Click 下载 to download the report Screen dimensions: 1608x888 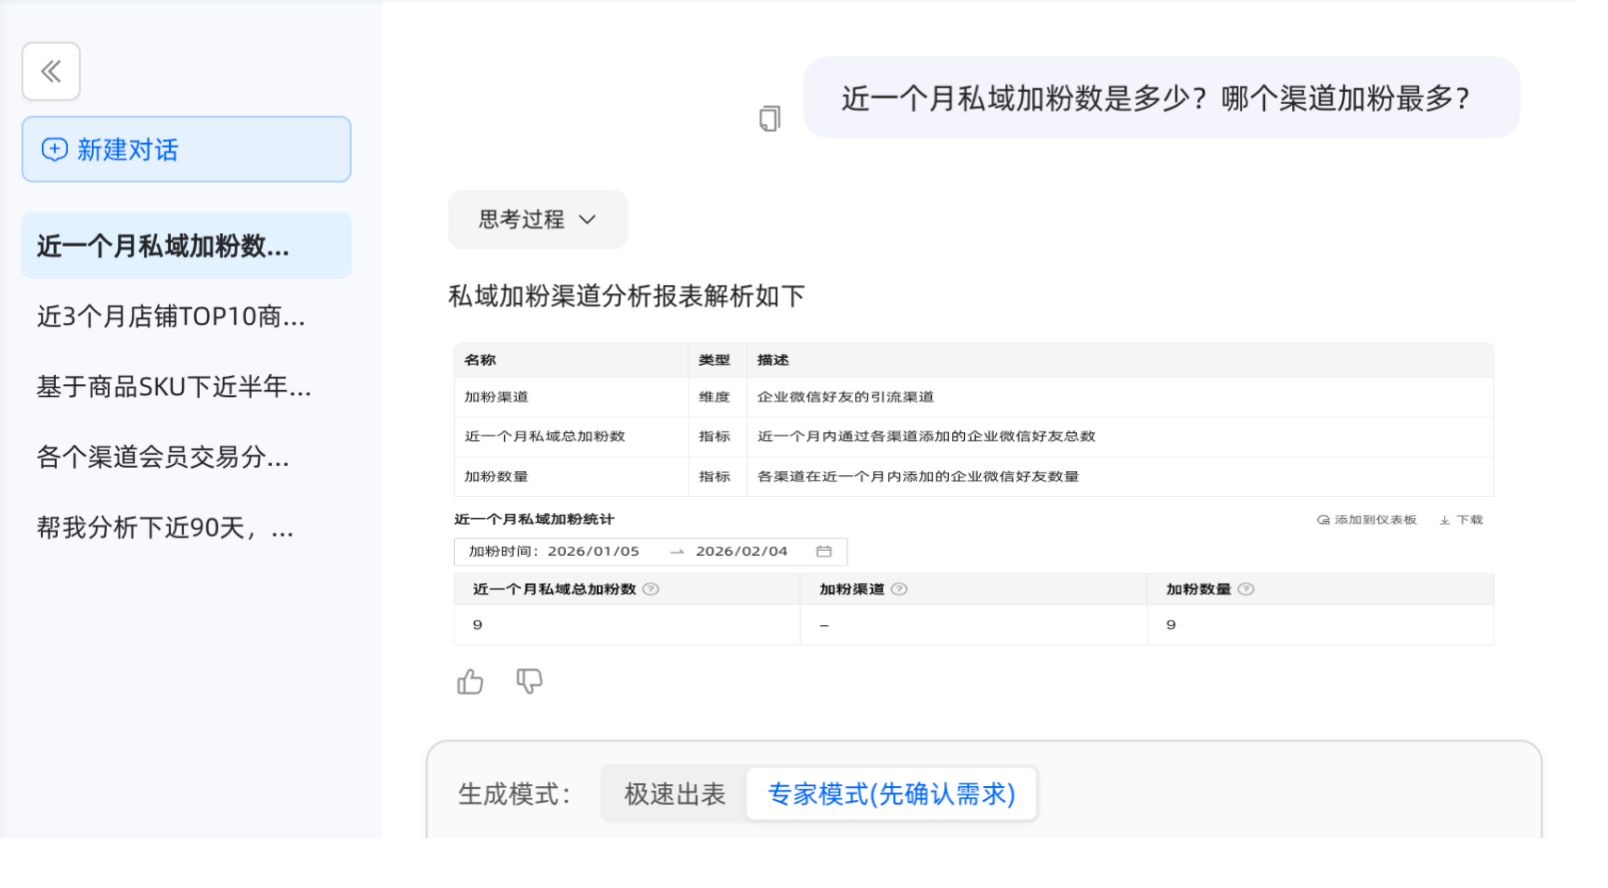1461,520
